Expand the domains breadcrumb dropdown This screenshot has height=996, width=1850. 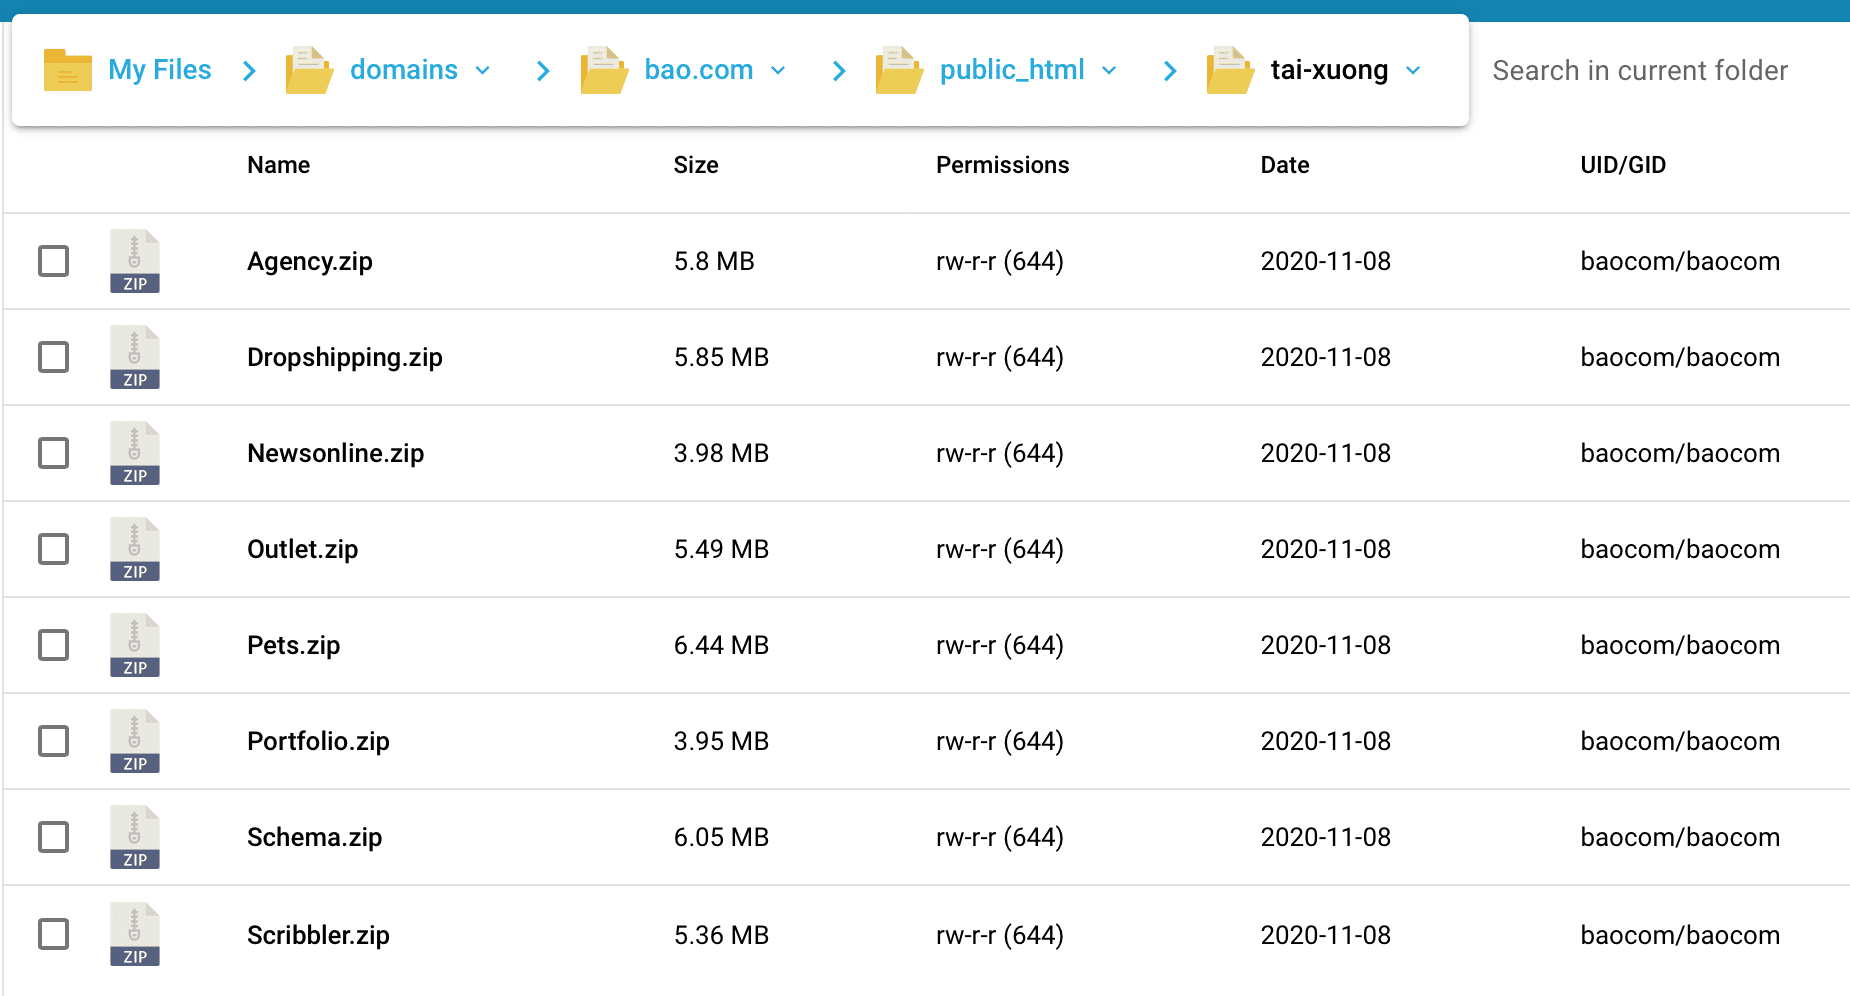(483, 70)
